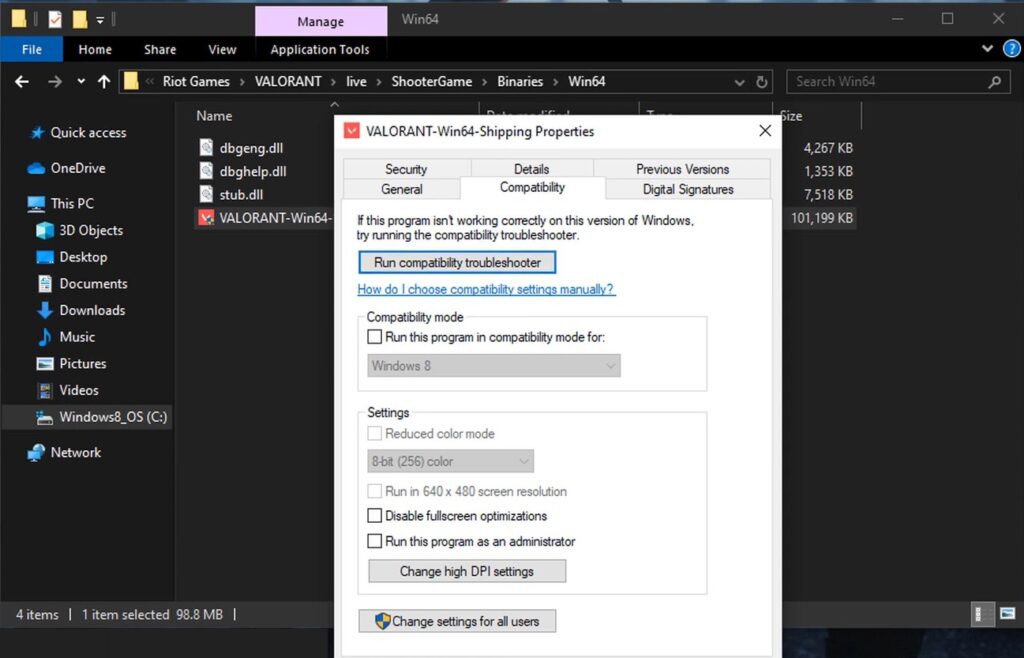Click the Manage contextual tab
The image size is (1024, 658).
321,22
